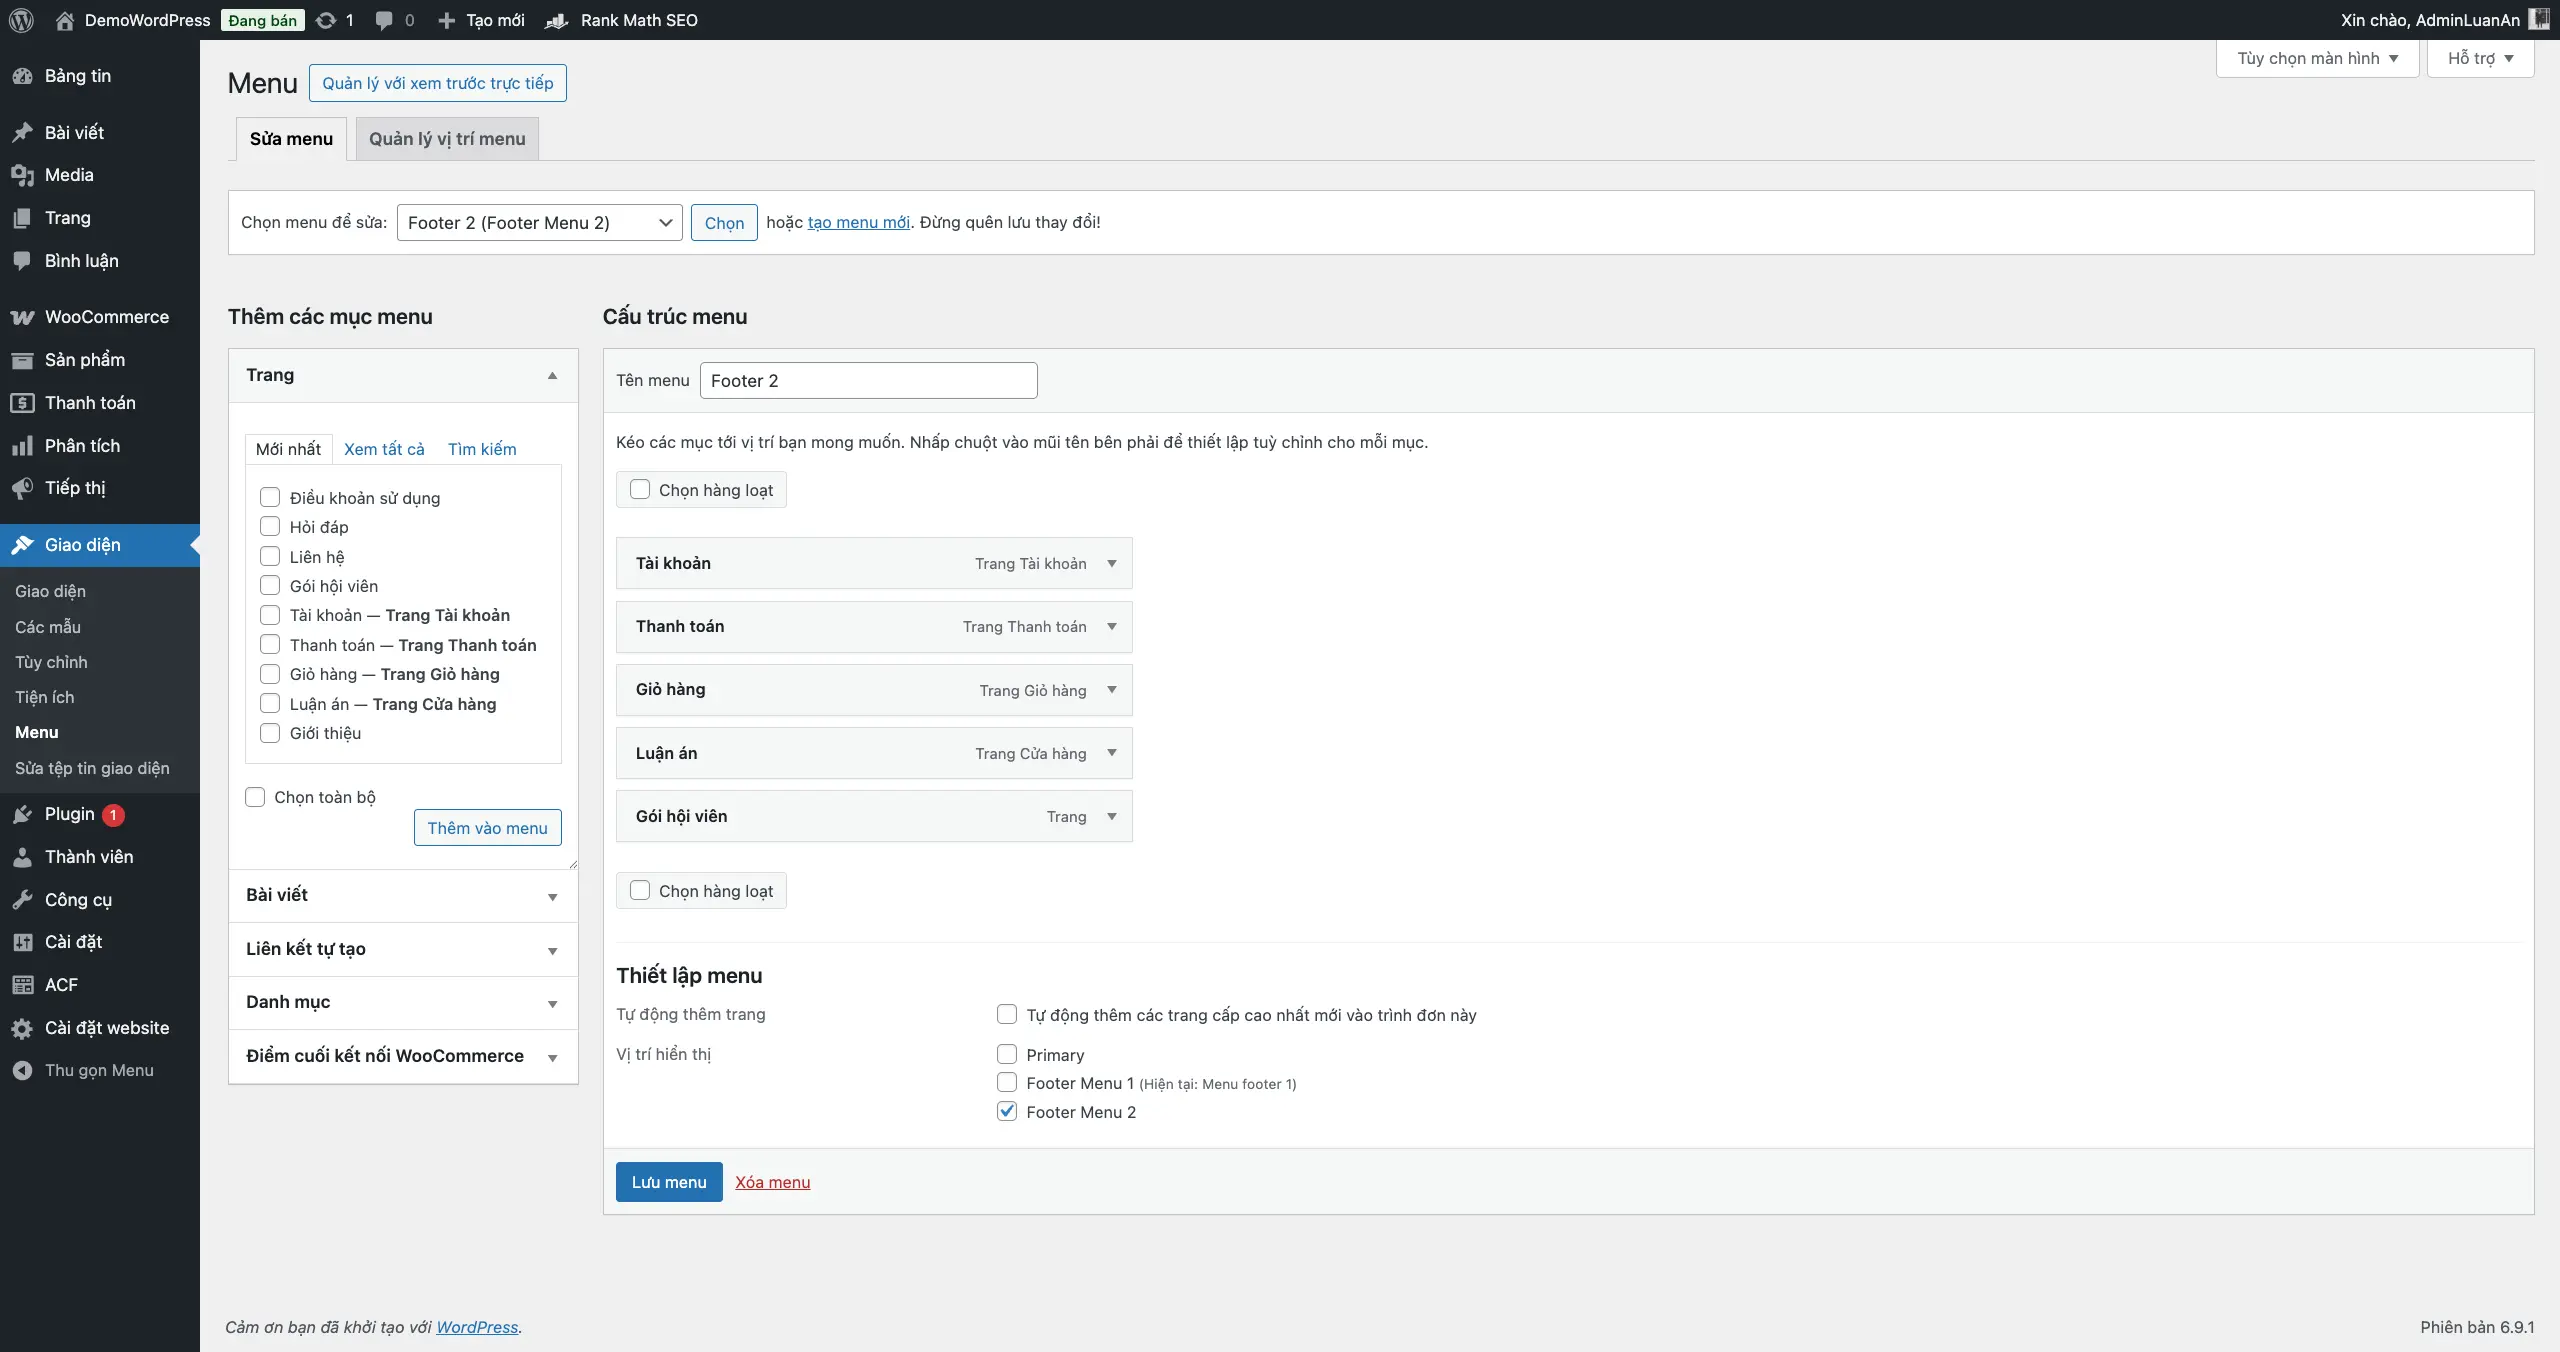Open the Media library
2560x1352 pixels.
(69, 175)
